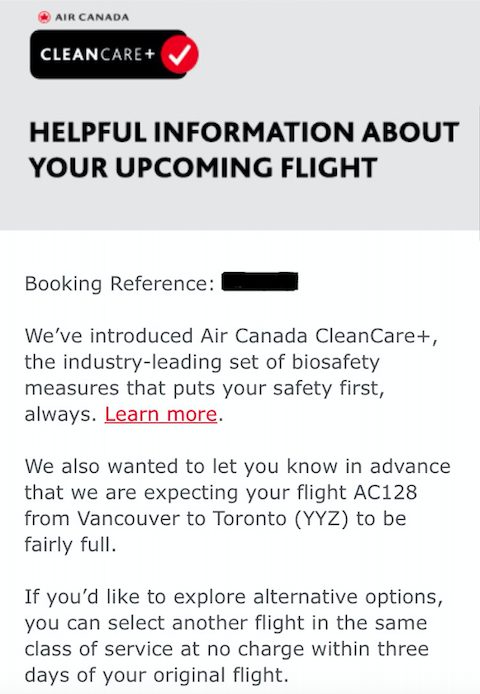Click the Air Canada wordmark text
The image size is (480, 694).
[92, 17]
